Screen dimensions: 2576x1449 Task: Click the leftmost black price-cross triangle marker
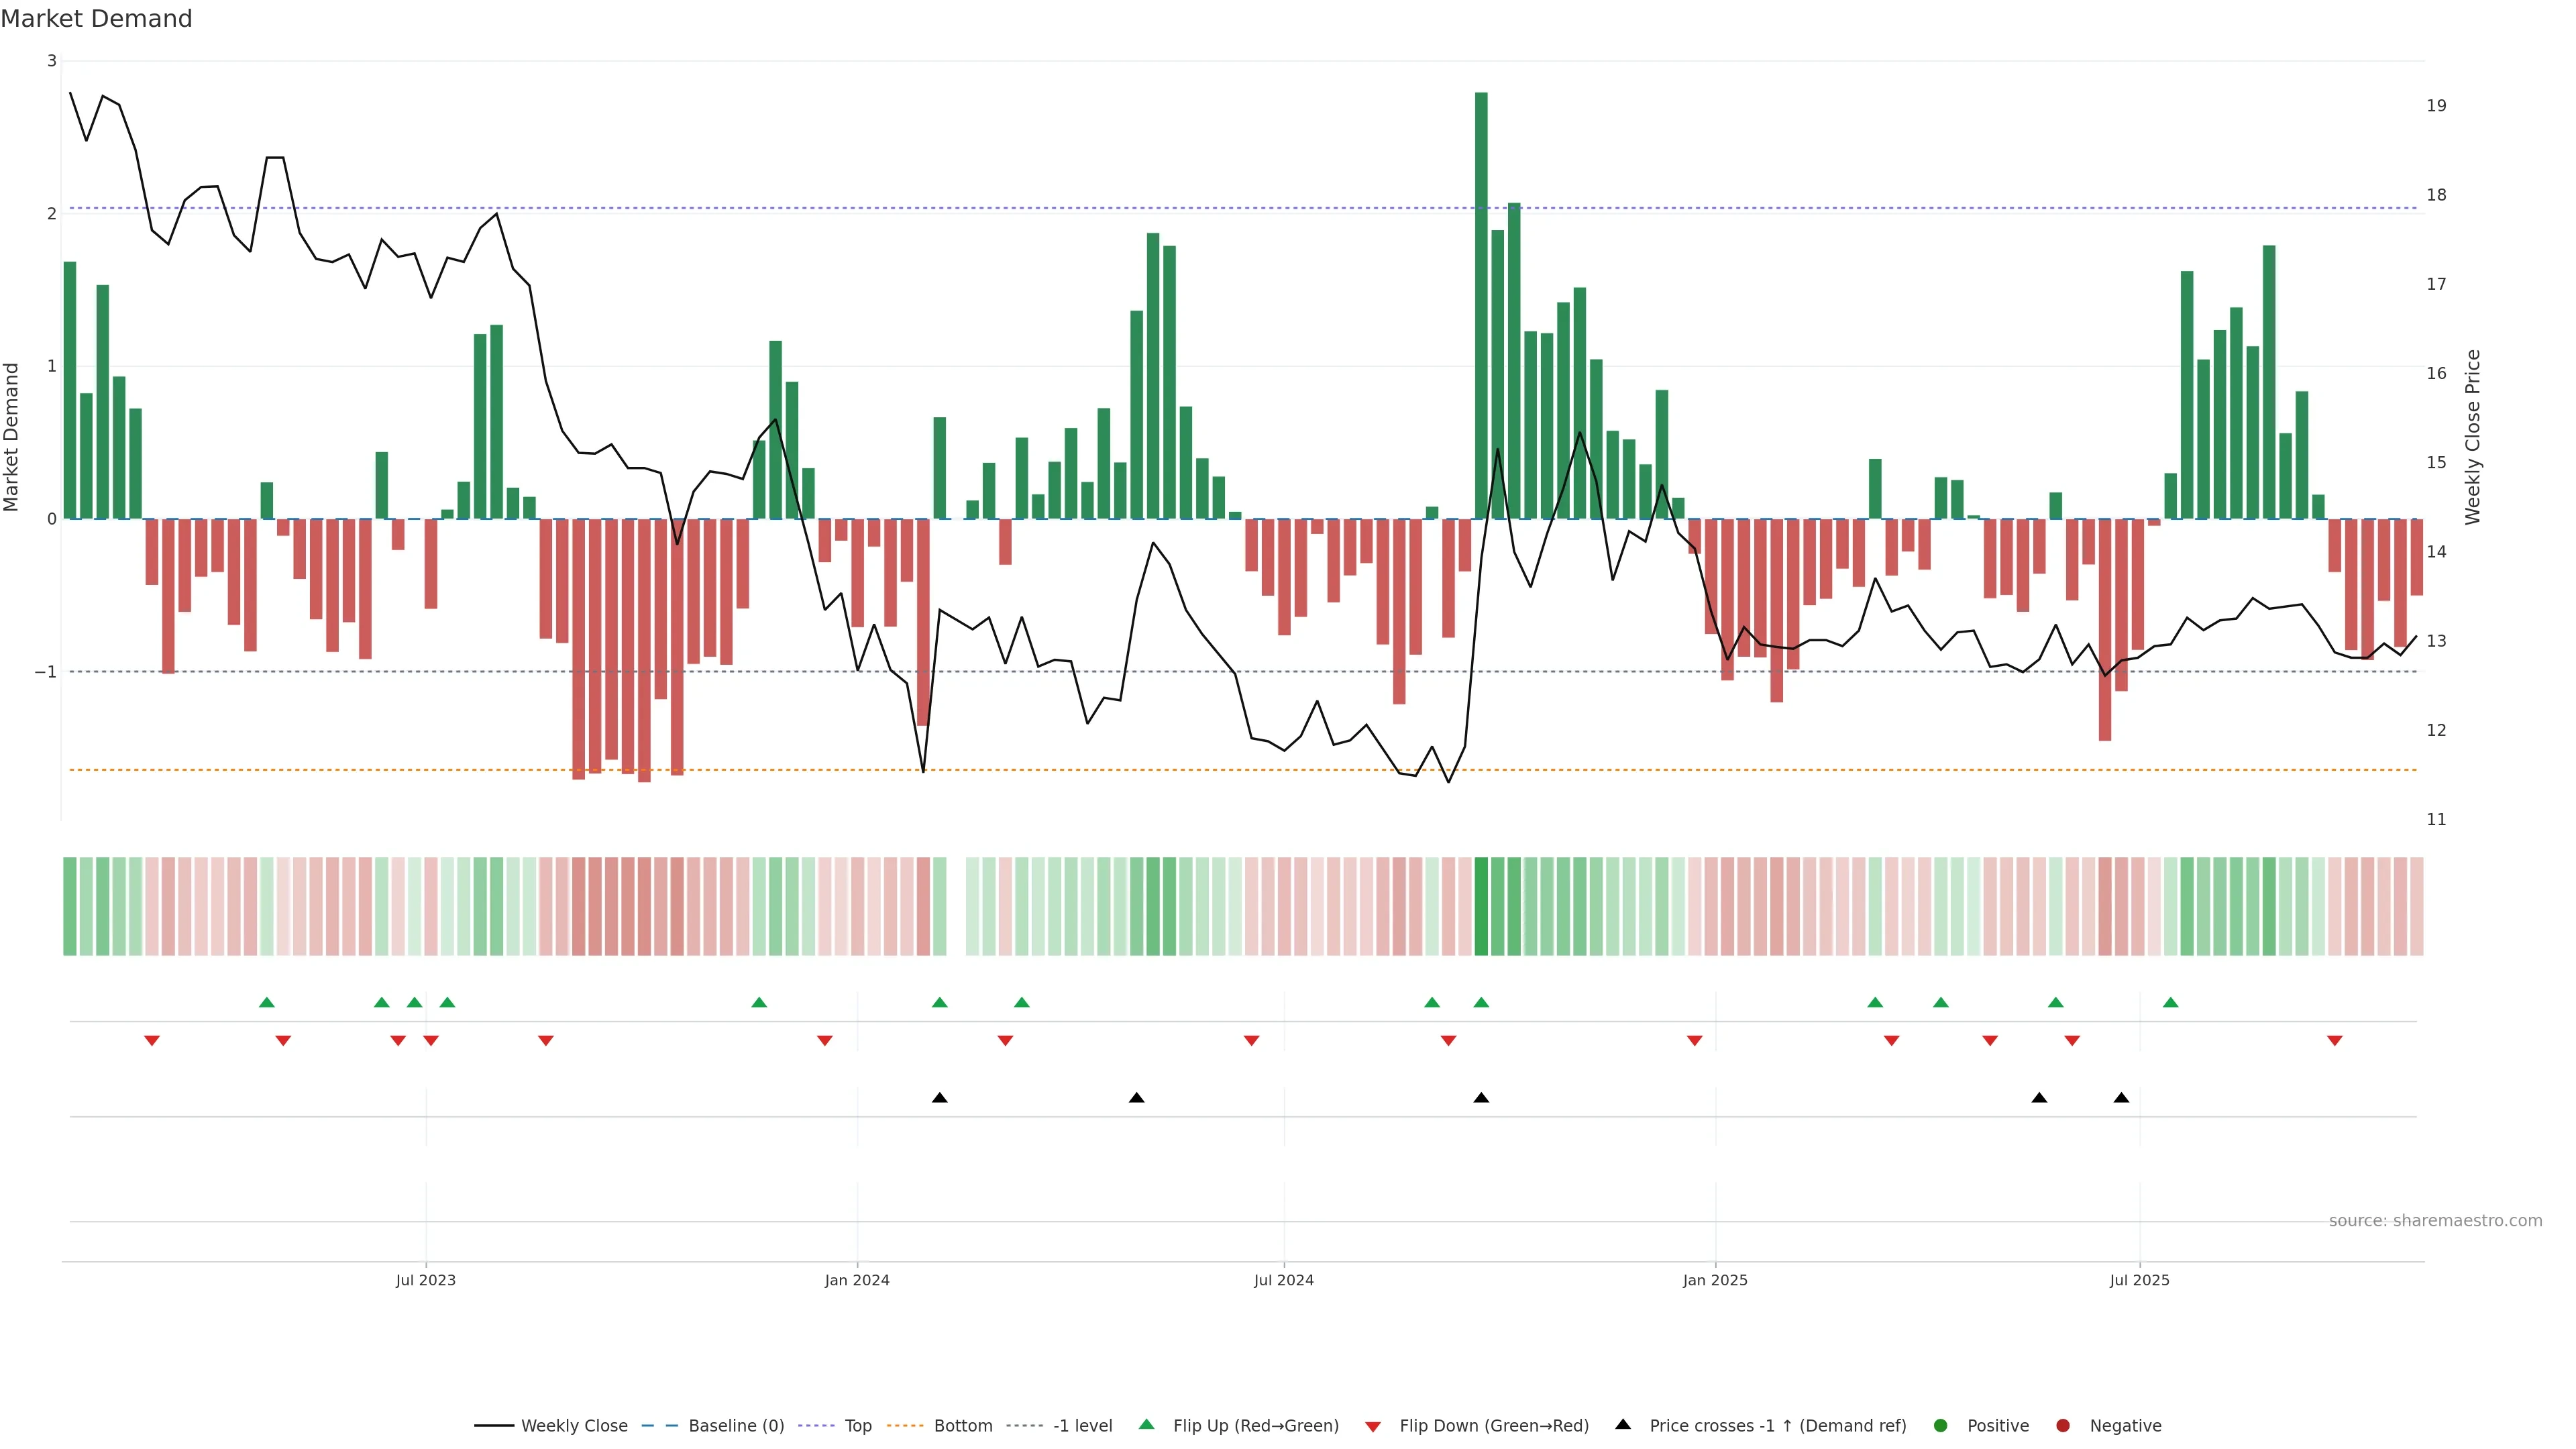[x=939, y=1098]
